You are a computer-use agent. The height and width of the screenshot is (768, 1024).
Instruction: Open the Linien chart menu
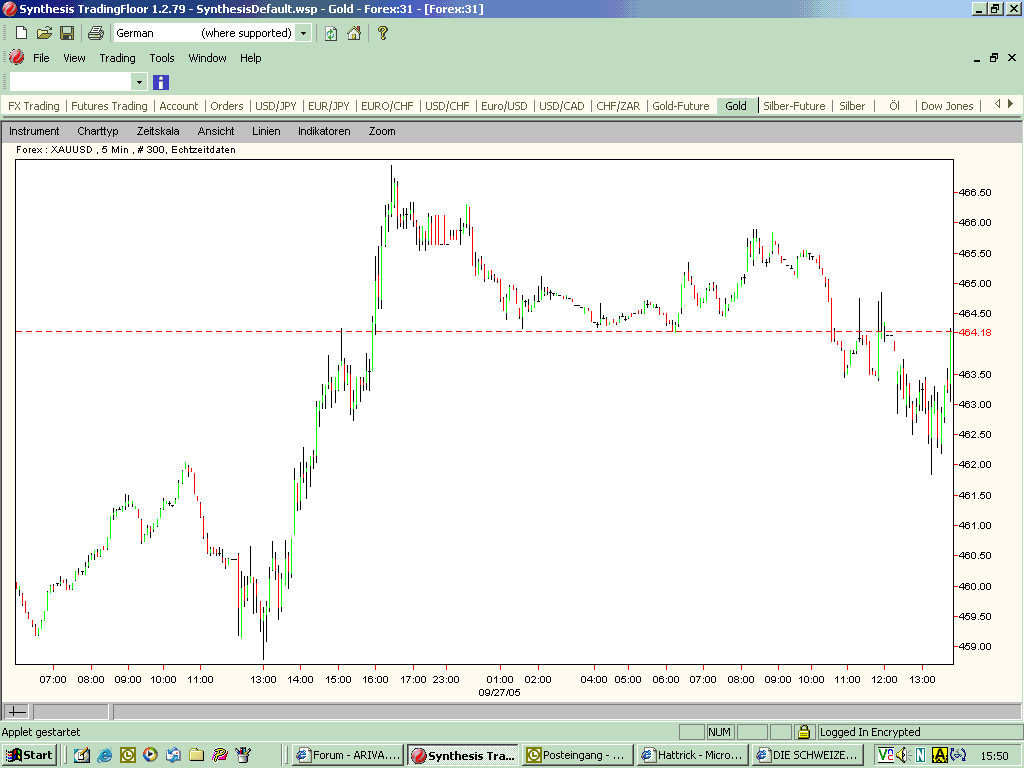(x=266, y=131)
